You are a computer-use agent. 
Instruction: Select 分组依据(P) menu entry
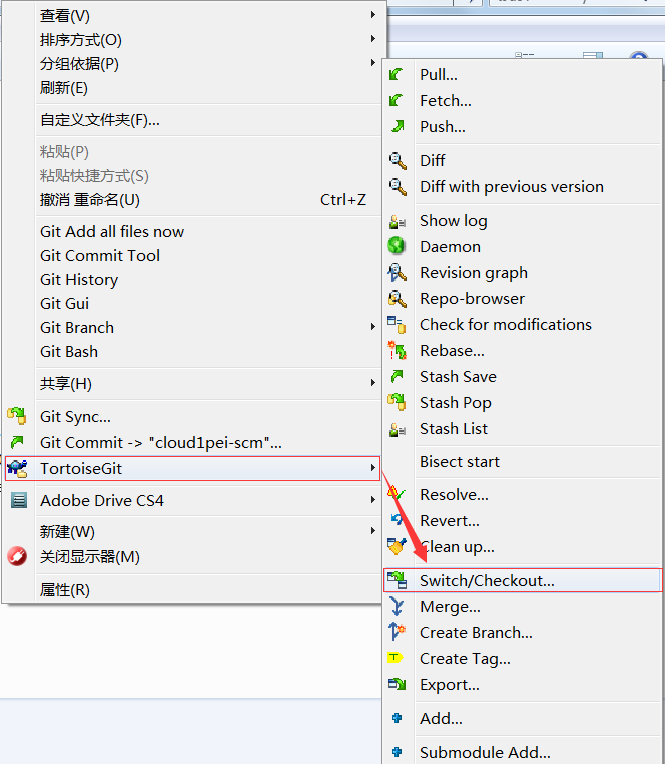pyautogui.click(x=193, y=63)
